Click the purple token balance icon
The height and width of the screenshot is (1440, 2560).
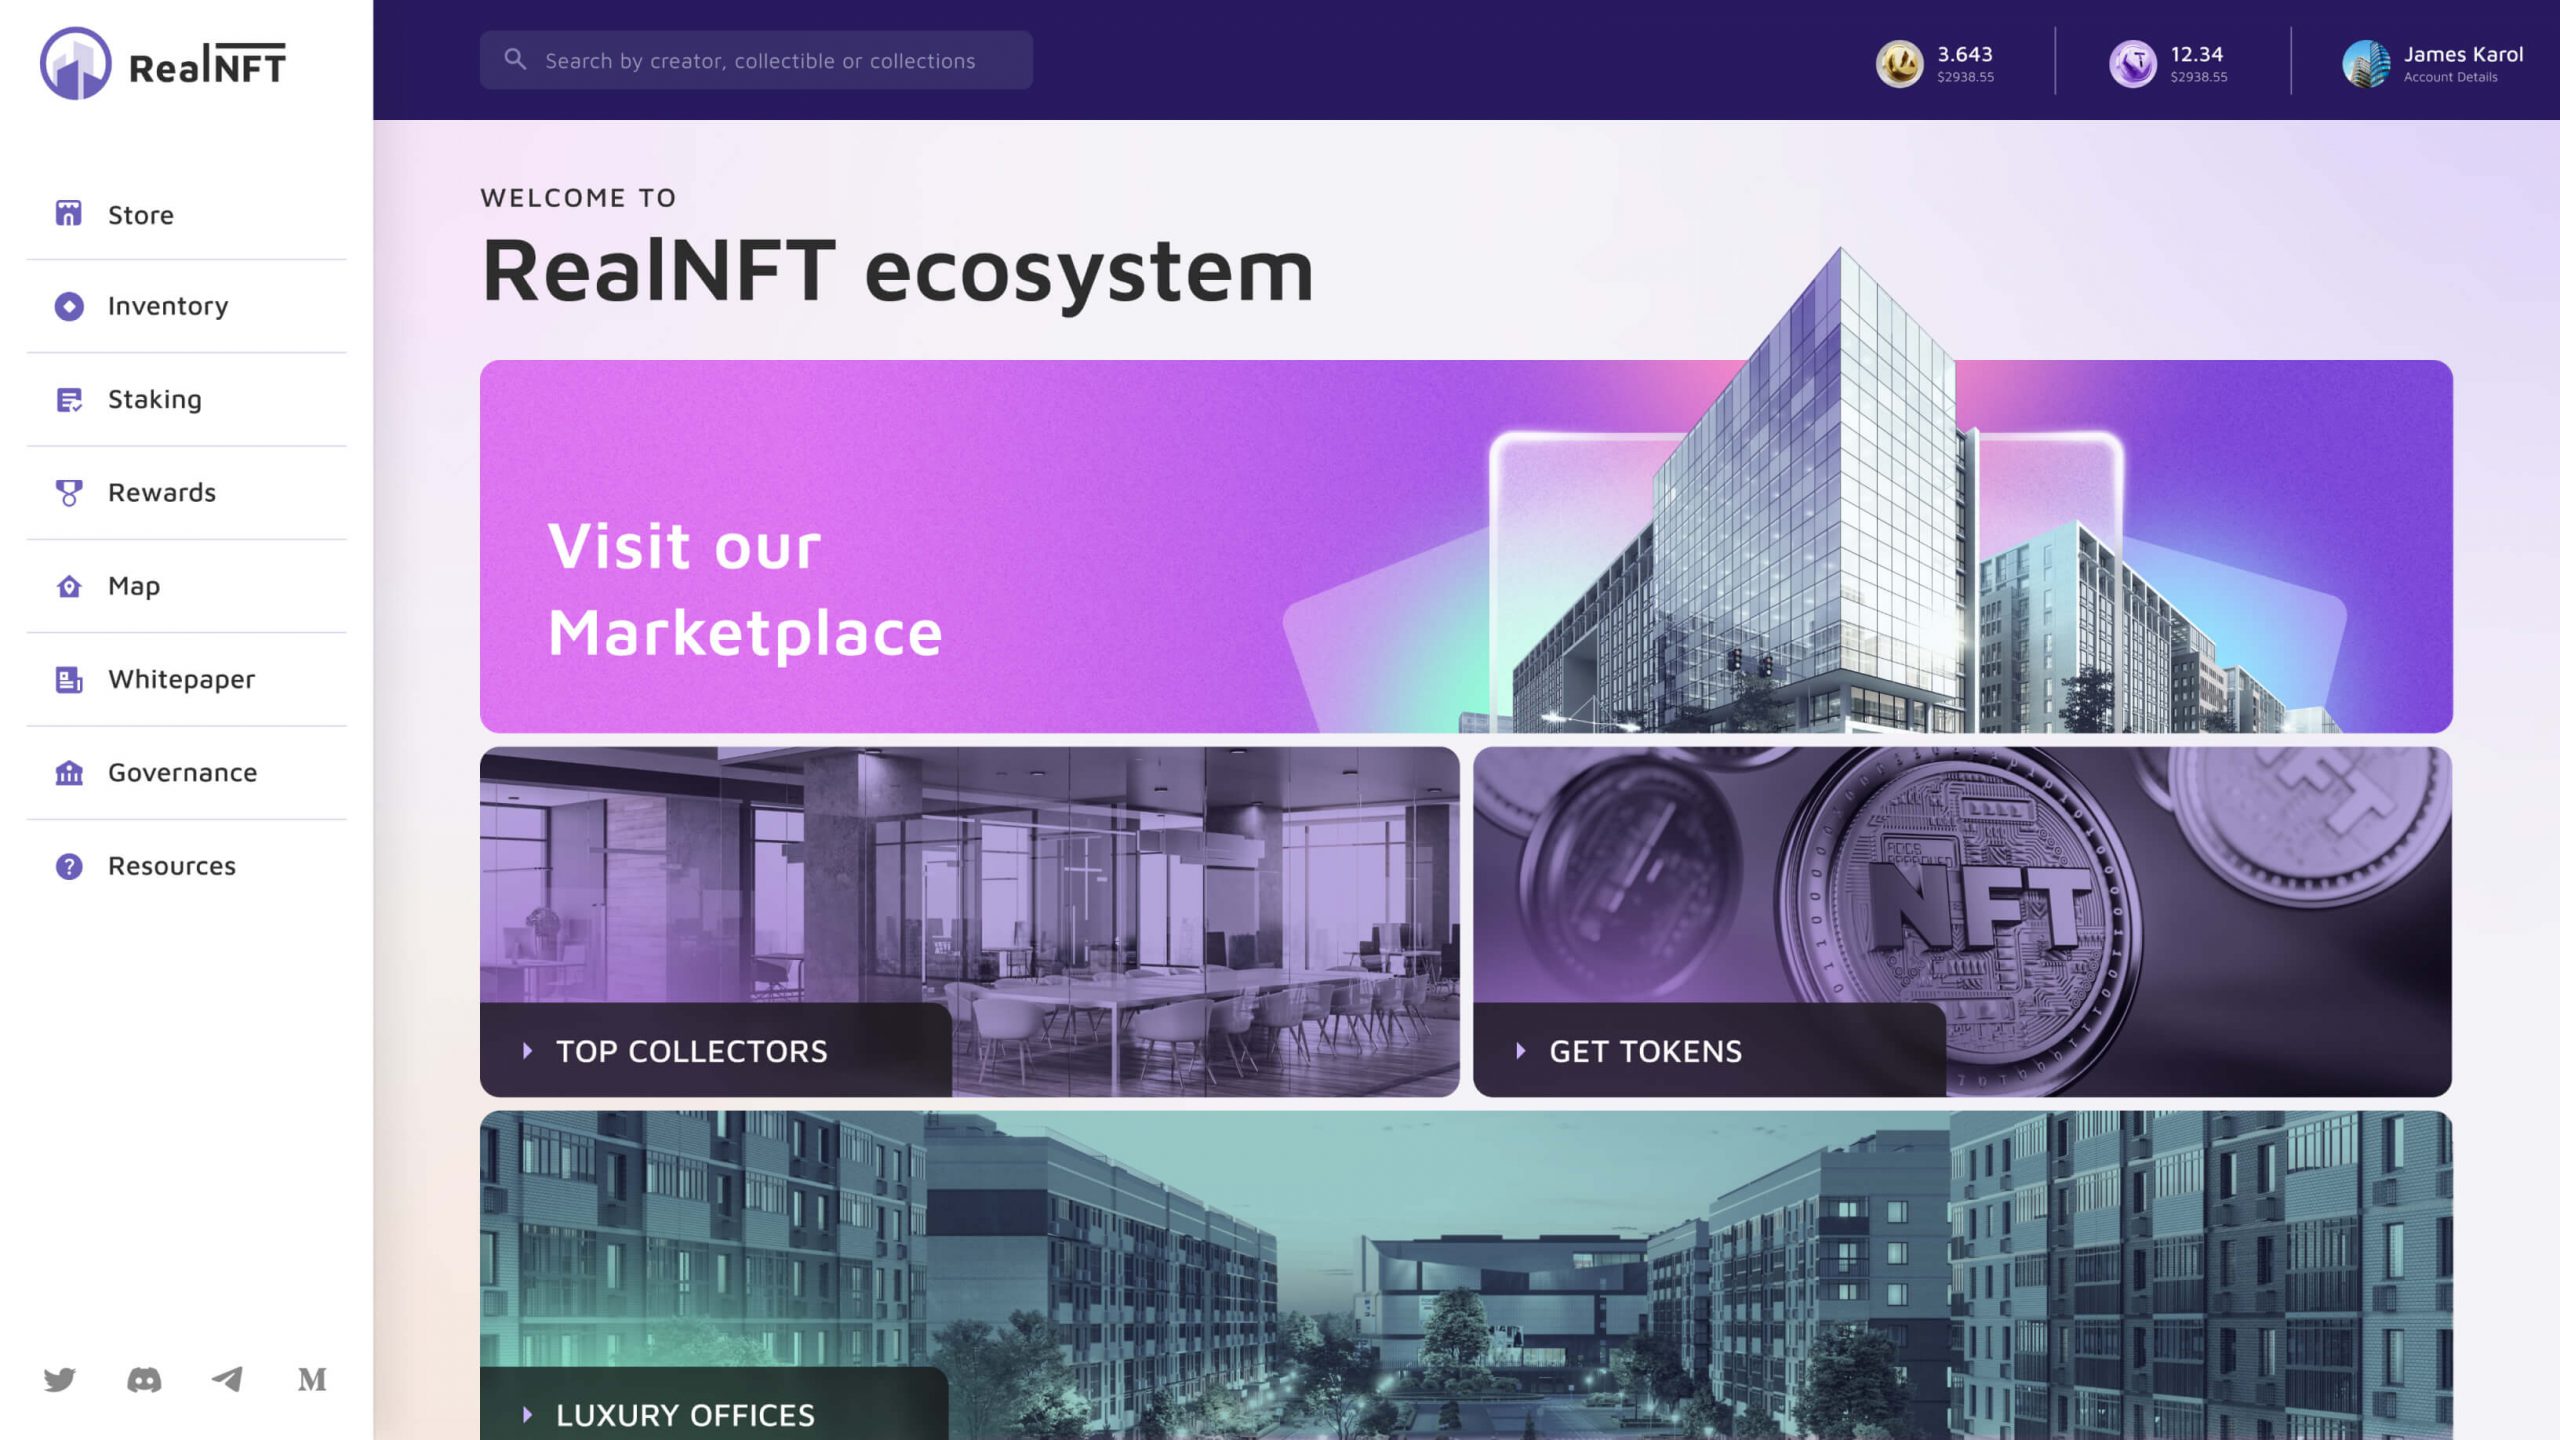(2132, 64)
